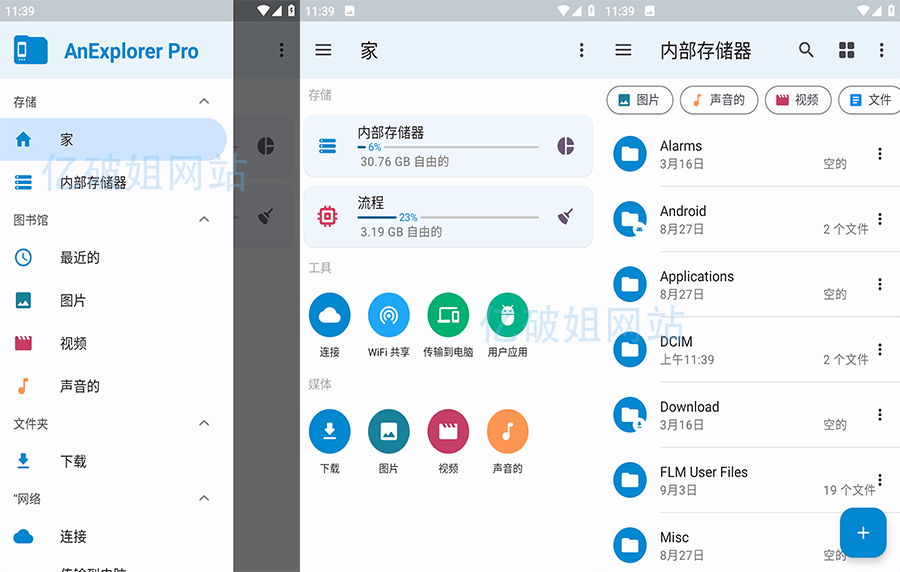Select 家 home item in drawer
The height and width of the screenshot is (572, 900).
(113, 139)
